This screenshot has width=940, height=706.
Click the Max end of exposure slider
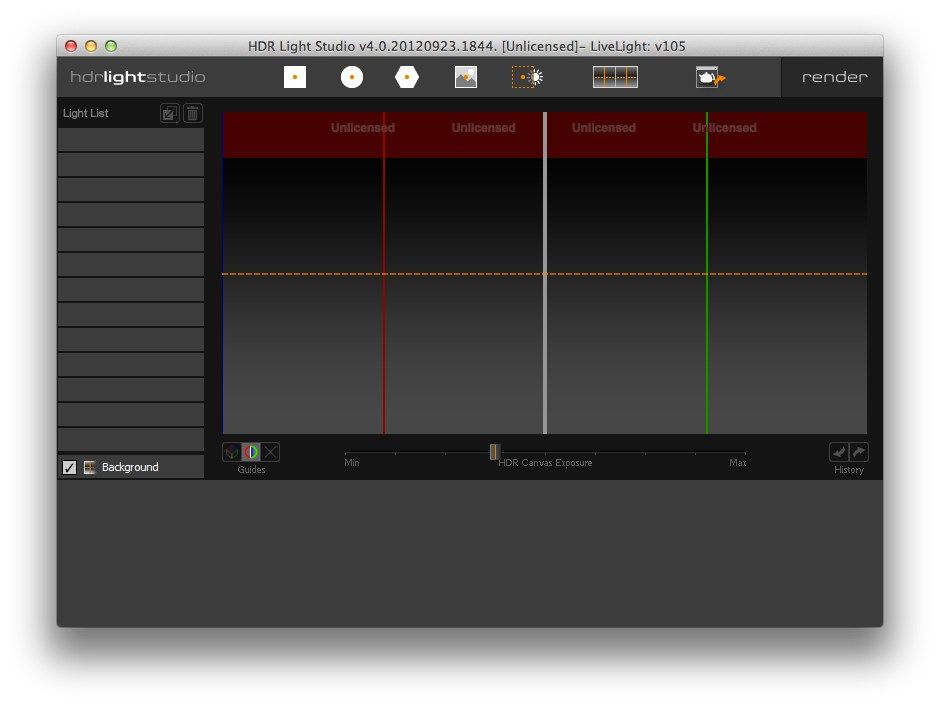coord(738,463)
